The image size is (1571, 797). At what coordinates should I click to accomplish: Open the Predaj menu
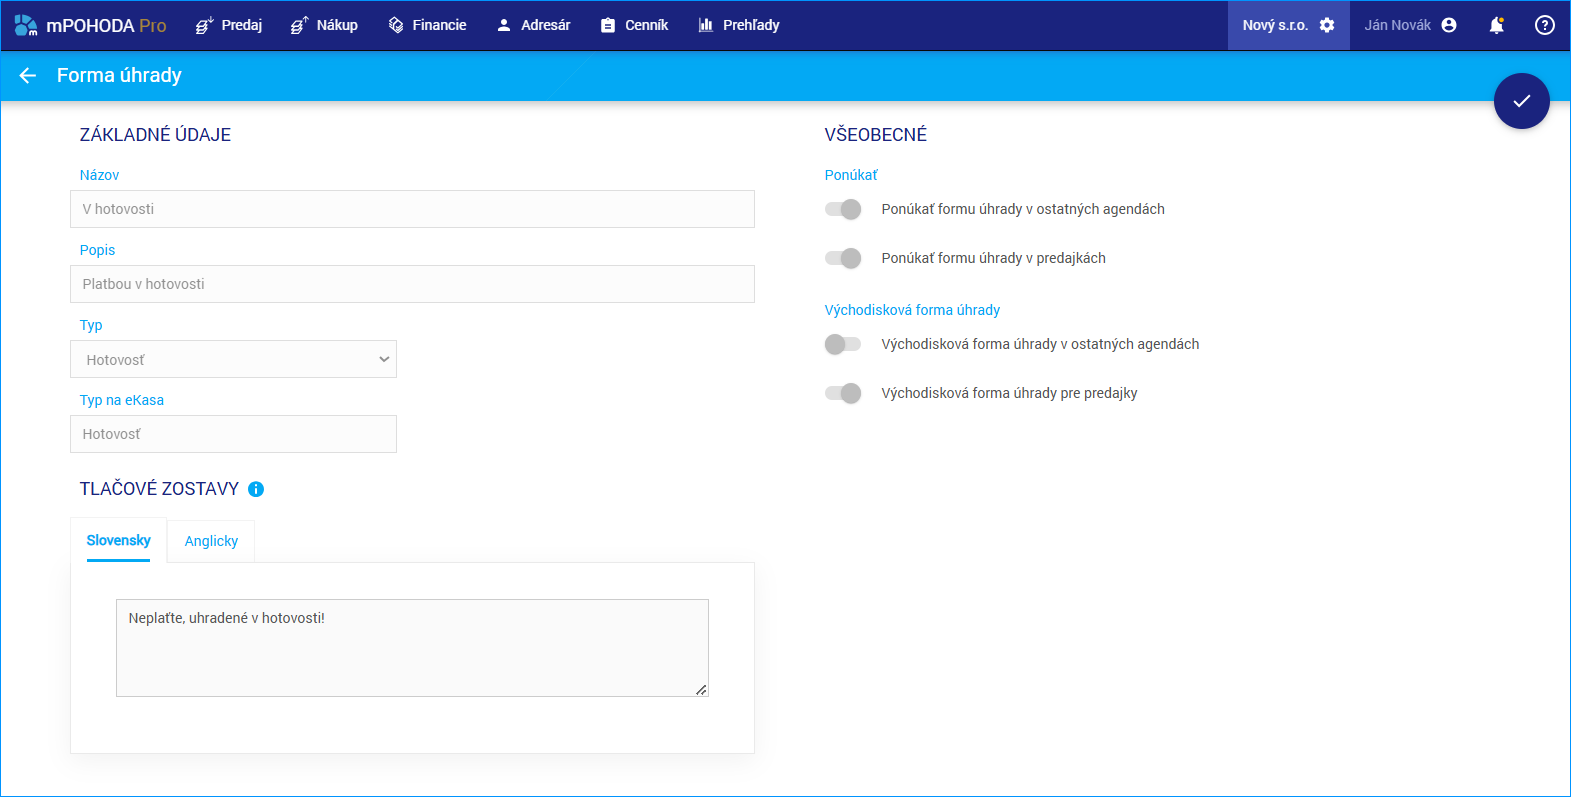tap(229, 25)
